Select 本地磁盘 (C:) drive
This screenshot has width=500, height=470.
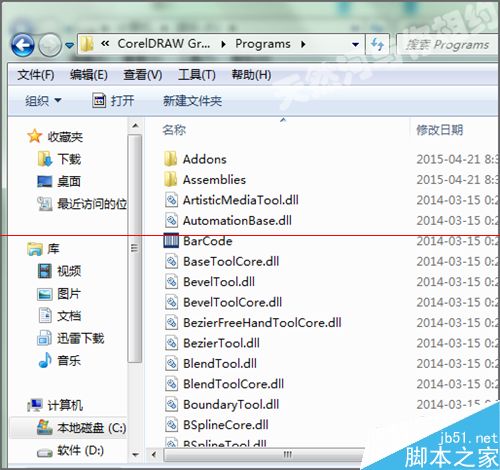[81, 428]
